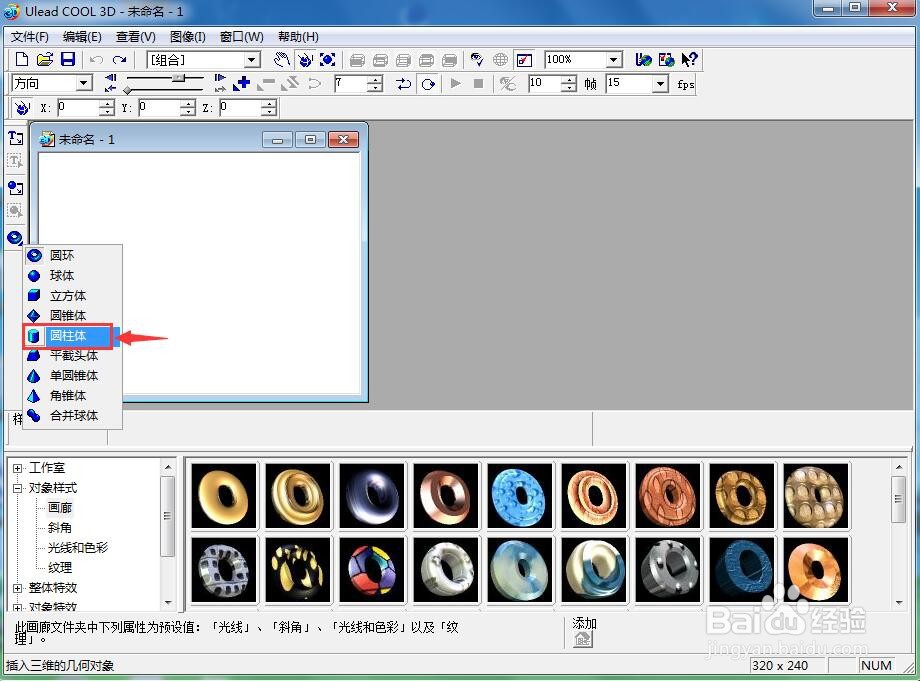Open the 图像(I) menu
This screenshot has height=681, width=920.
tap(188, 37)
